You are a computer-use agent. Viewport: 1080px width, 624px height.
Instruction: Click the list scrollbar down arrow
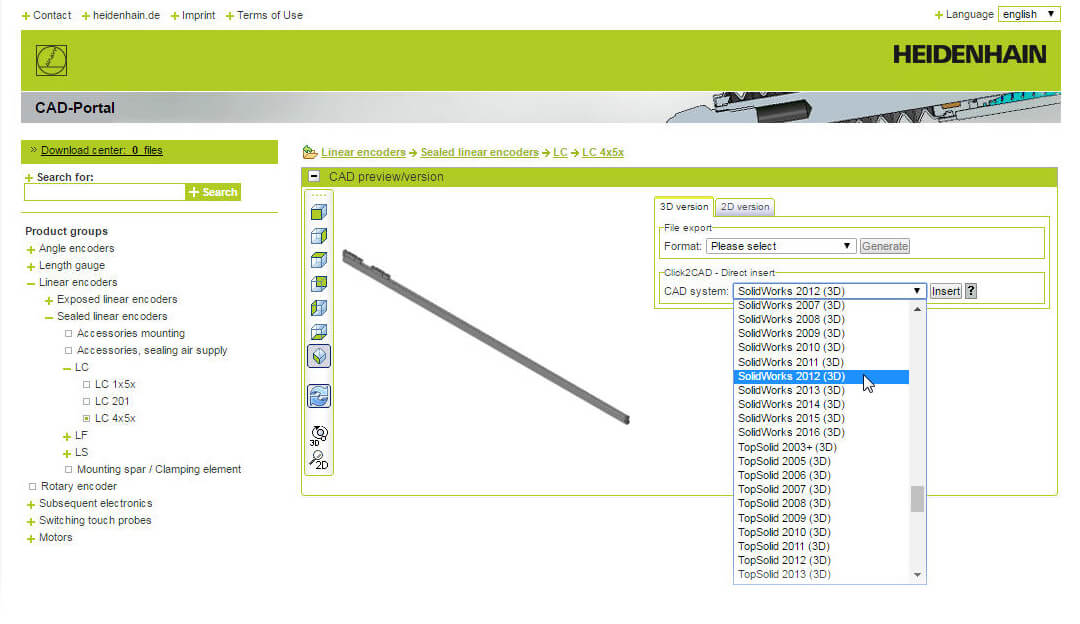917,574
